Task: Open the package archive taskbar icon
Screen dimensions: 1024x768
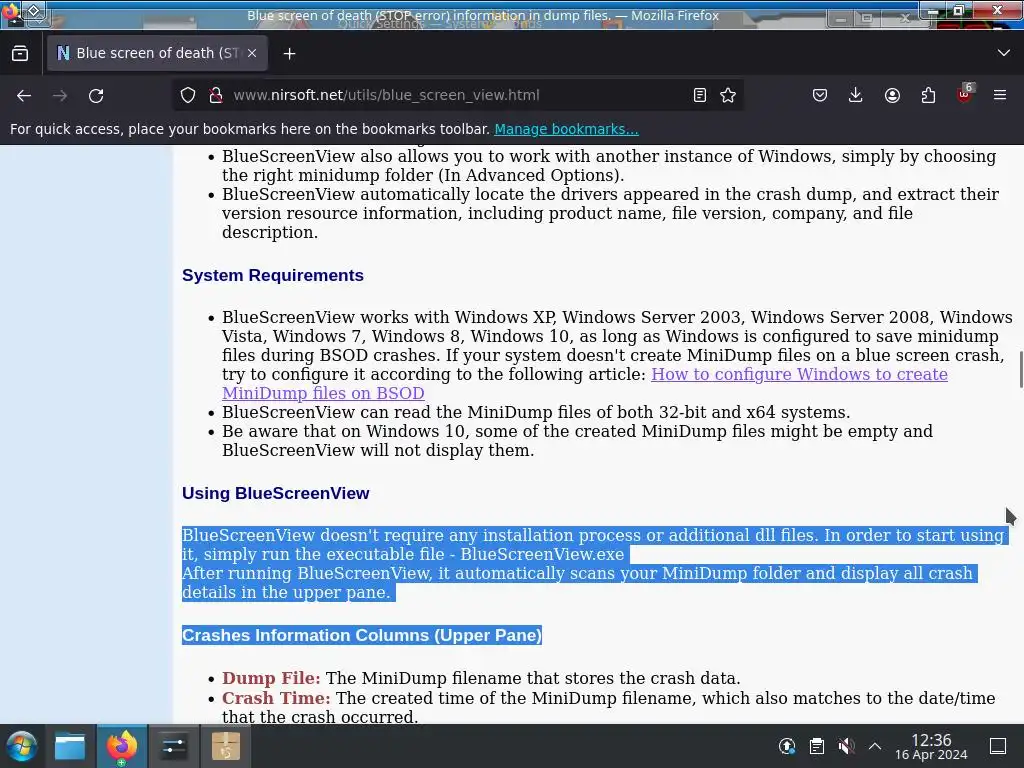Action: pos(225,746)
